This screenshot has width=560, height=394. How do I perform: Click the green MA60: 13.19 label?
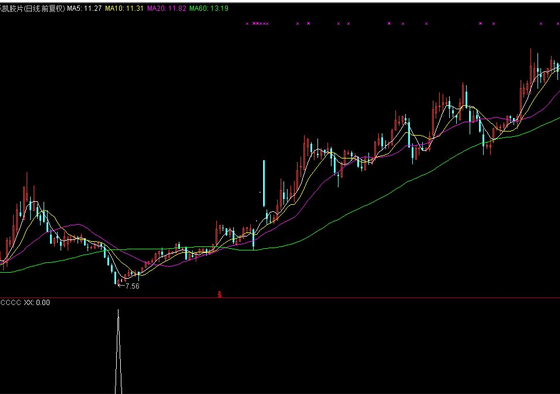point(209,8)
